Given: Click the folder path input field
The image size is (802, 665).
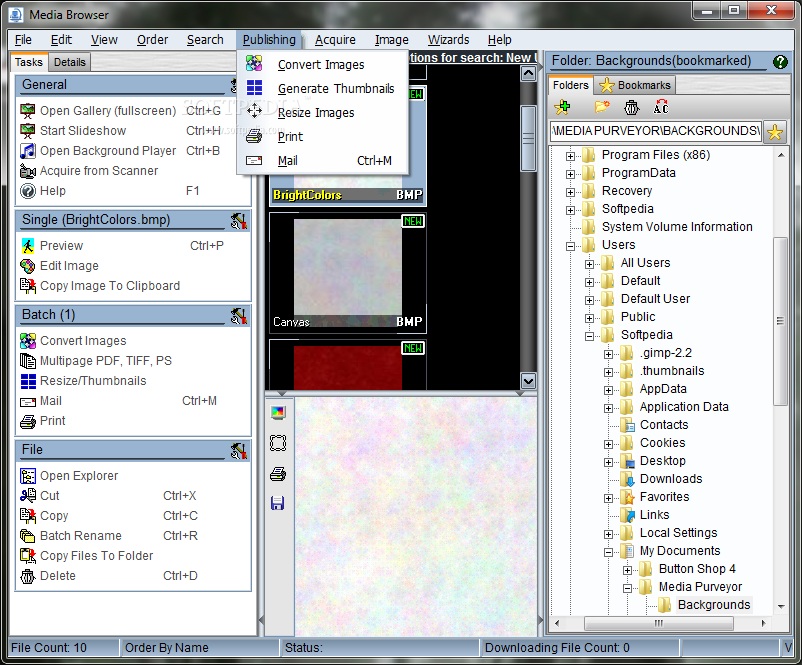Looking at the screenshot, I should click(655, 131).
